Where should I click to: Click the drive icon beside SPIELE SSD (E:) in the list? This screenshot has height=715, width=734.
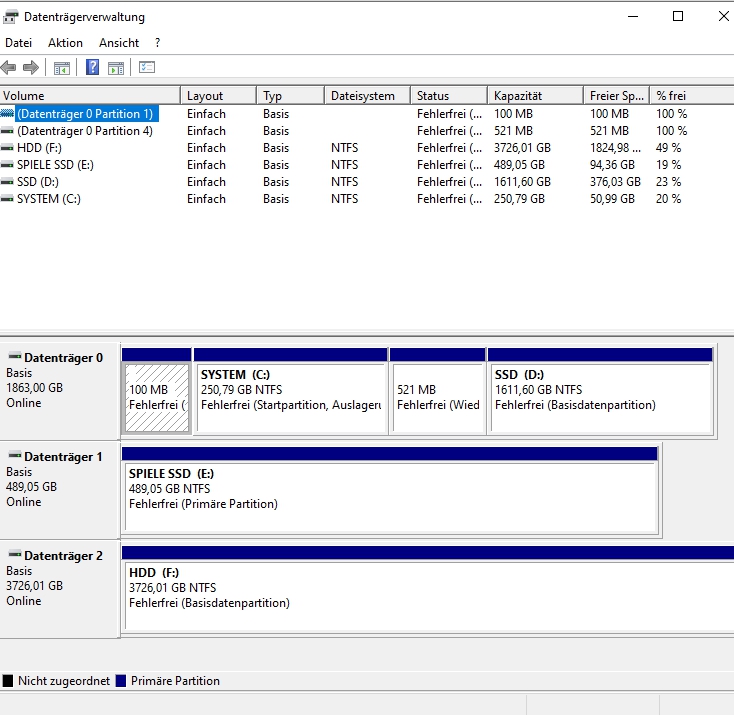(7, 165)
